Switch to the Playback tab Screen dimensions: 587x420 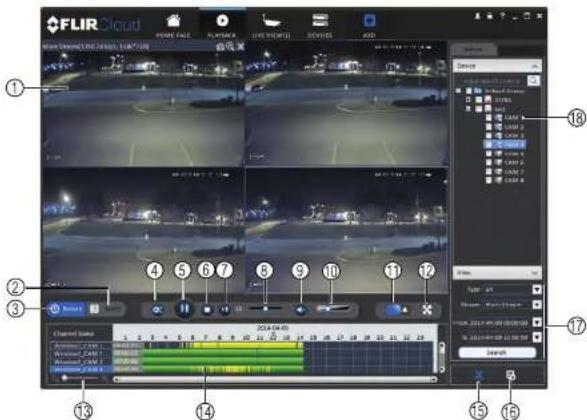tap(222, 25)
